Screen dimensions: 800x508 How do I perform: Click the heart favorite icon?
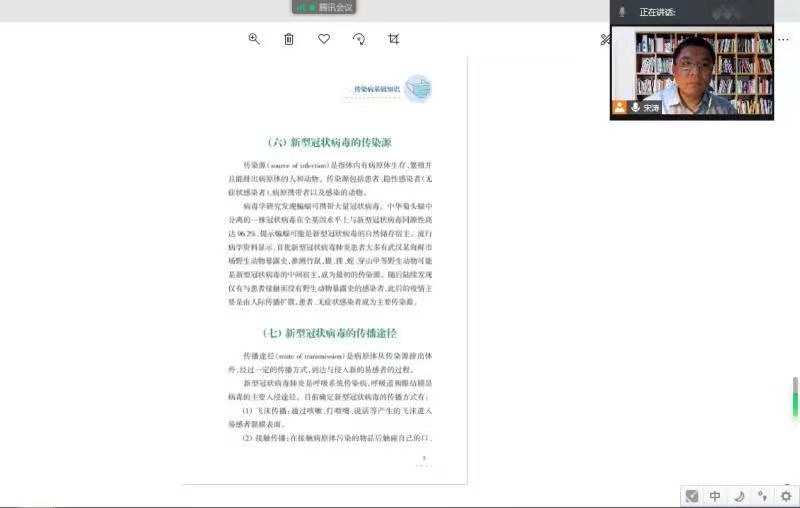324,39
